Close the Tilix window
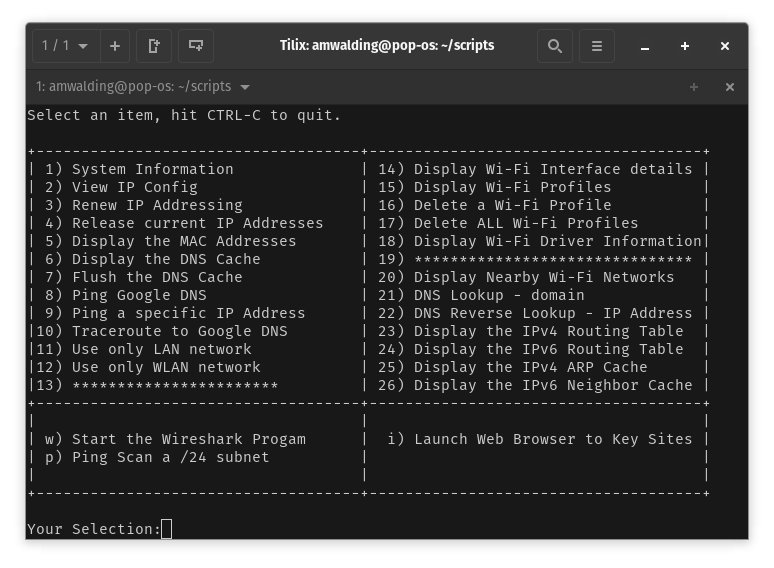 [725, 46]
